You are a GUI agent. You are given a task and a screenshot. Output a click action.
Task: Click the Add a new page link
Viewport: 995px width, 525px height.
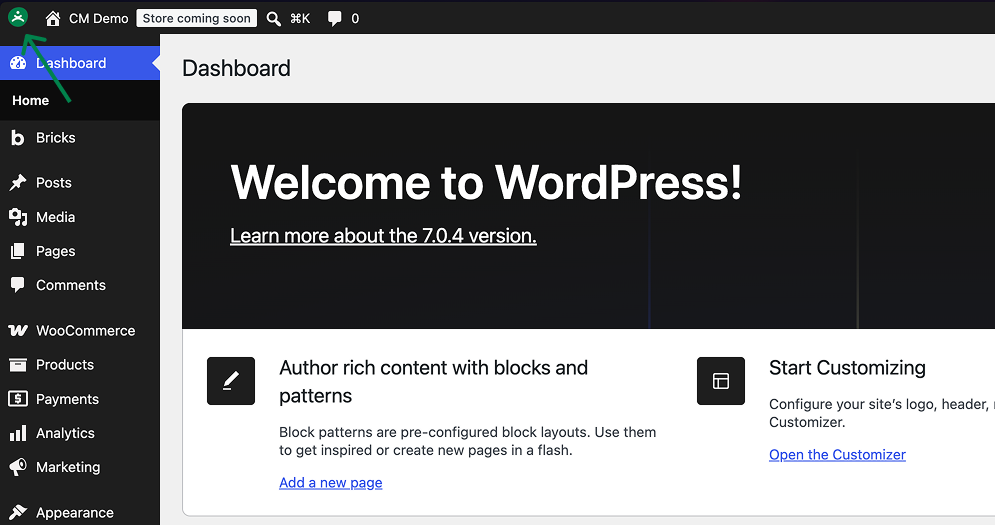tap(331, 482)
